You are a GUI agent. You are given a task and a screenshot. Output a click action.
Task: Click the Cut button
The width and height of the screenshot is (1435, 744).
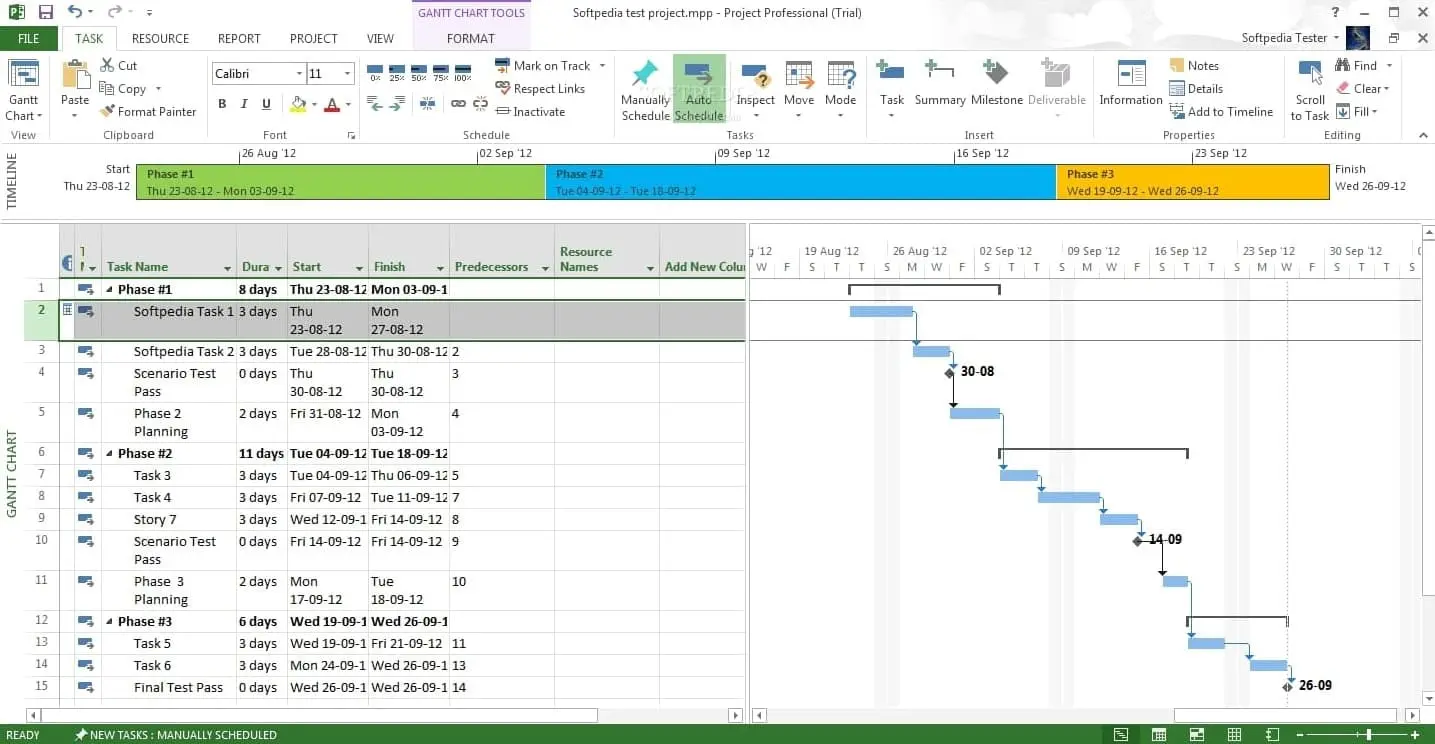pos(119,66)
